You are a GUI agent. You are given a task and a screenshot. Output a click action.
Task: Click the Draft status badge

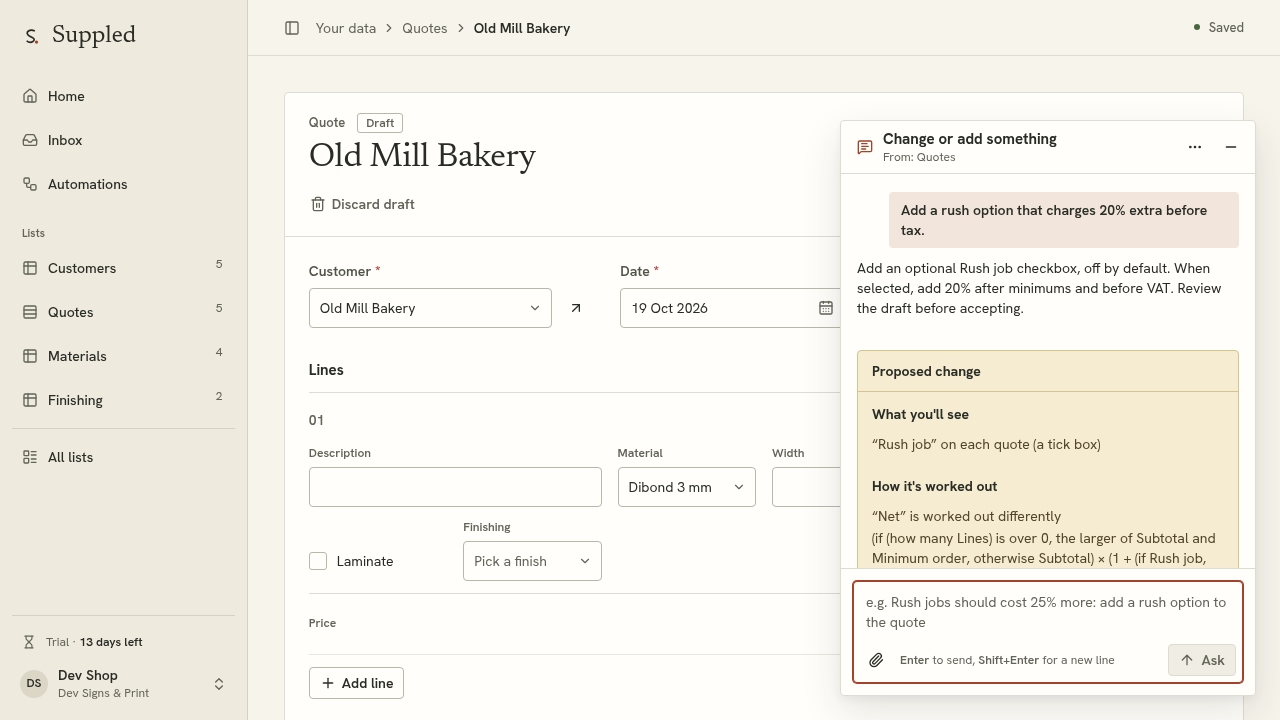click(380, 123)
